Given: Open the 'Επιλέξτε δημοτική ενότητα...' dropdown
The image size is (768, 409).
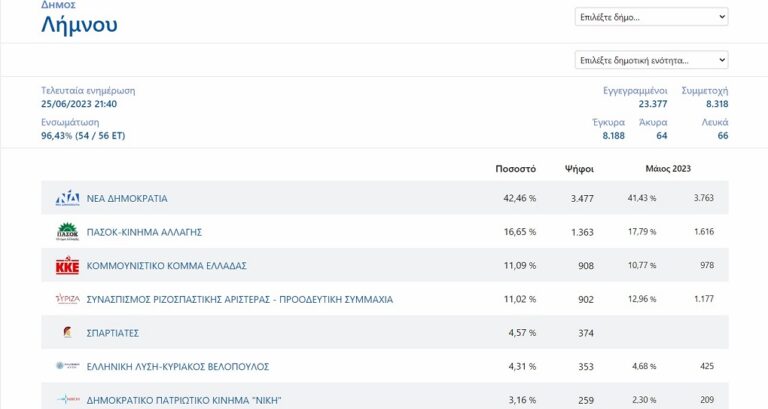Looking at the screenshot, I should (x=651, y=60).
